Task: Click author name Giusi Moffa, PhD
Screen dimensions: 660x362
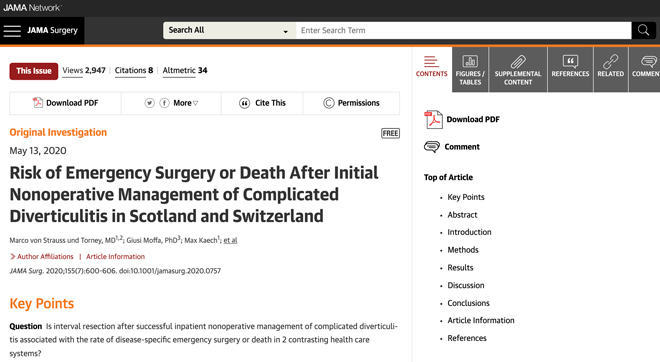Action: [153, 240]
